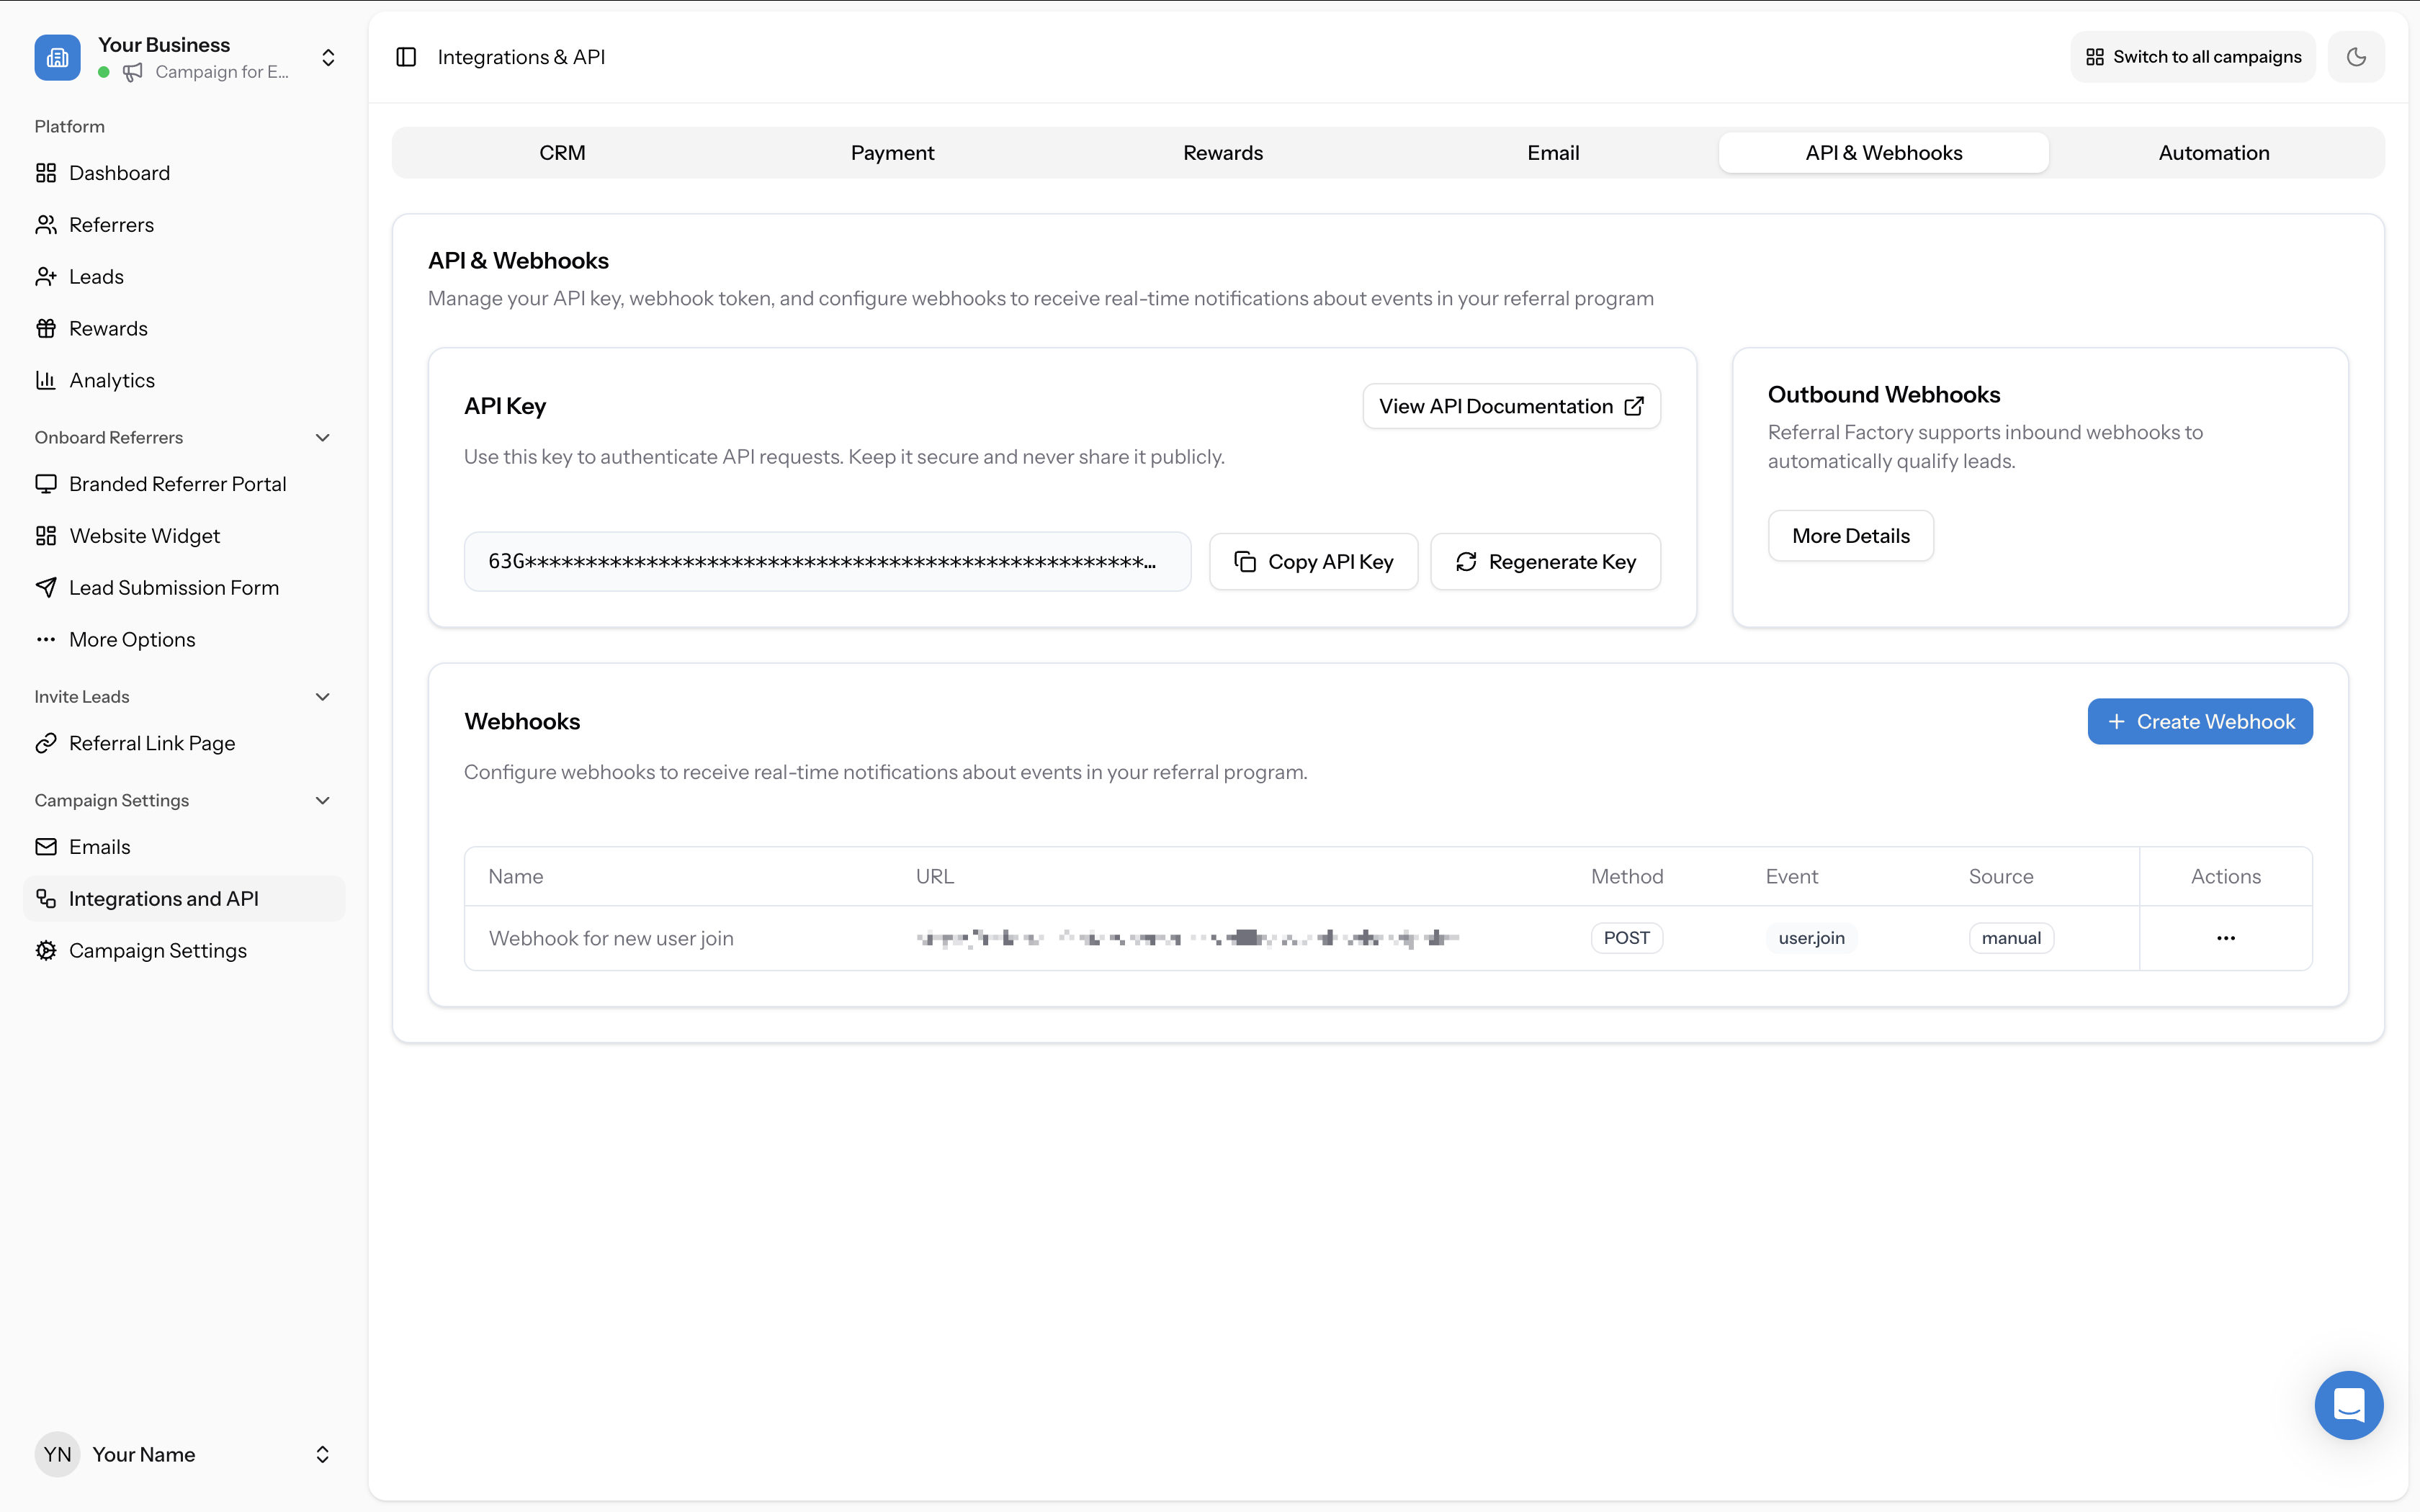This screenshot has height=1512, width=2420.
Task: Open the Dashboard from the sidebar
Action: (x=120, y=172)
